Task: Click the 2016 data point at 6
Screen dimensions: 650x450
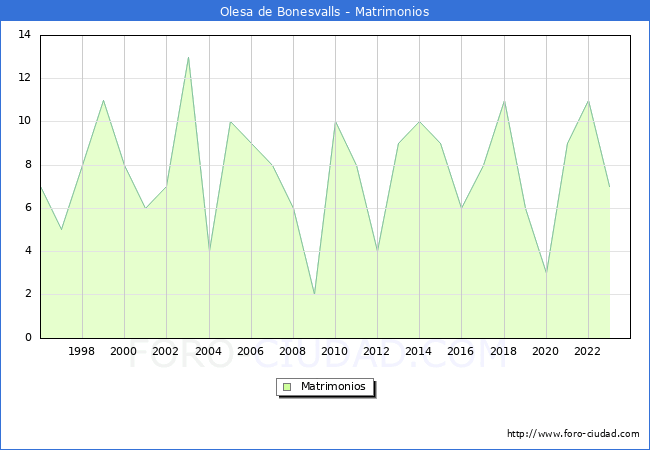Action: pyautogui.click(x=462, y=208)
